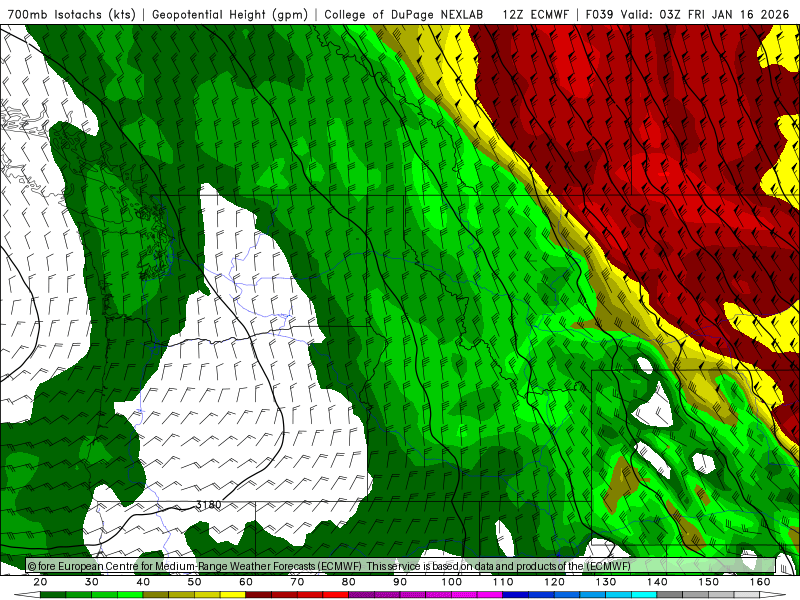Click the '140' value on the color scale
This screenshot has width=800, height=600.
(x=657, y=582)
